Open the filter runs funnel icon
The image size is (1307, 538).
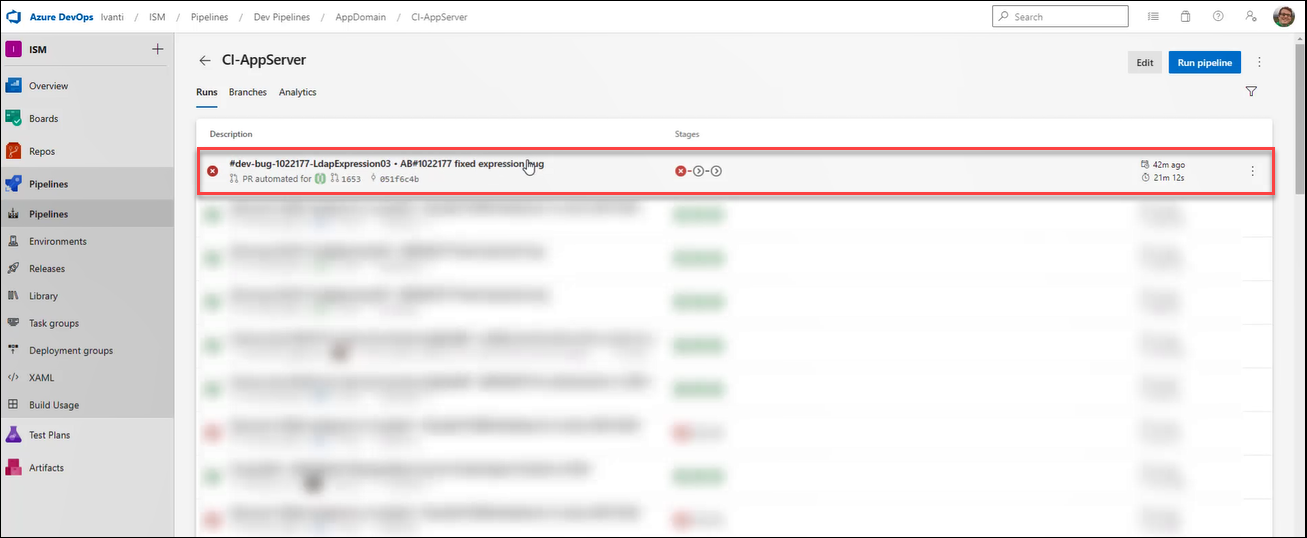point(1251,92)
